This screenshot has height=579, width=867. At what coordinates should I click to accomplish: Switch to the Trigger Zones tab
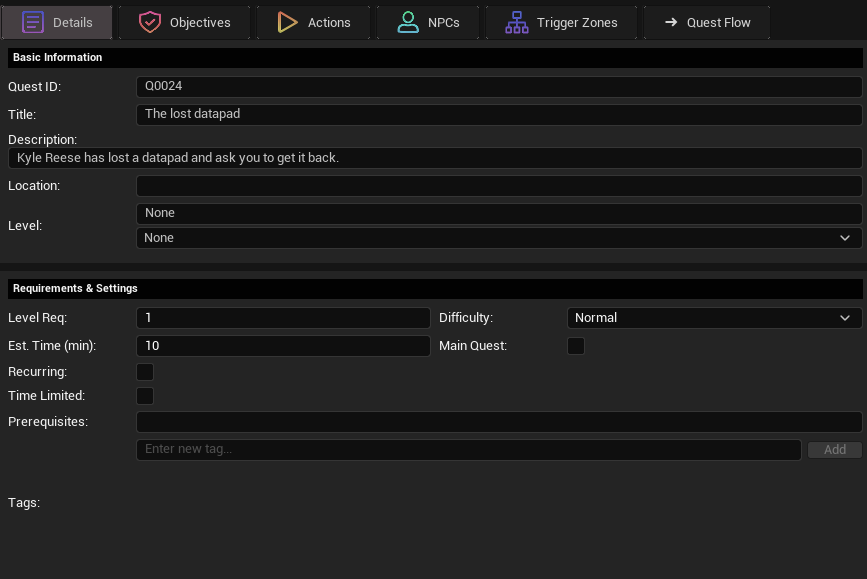(x=561, y=23)
